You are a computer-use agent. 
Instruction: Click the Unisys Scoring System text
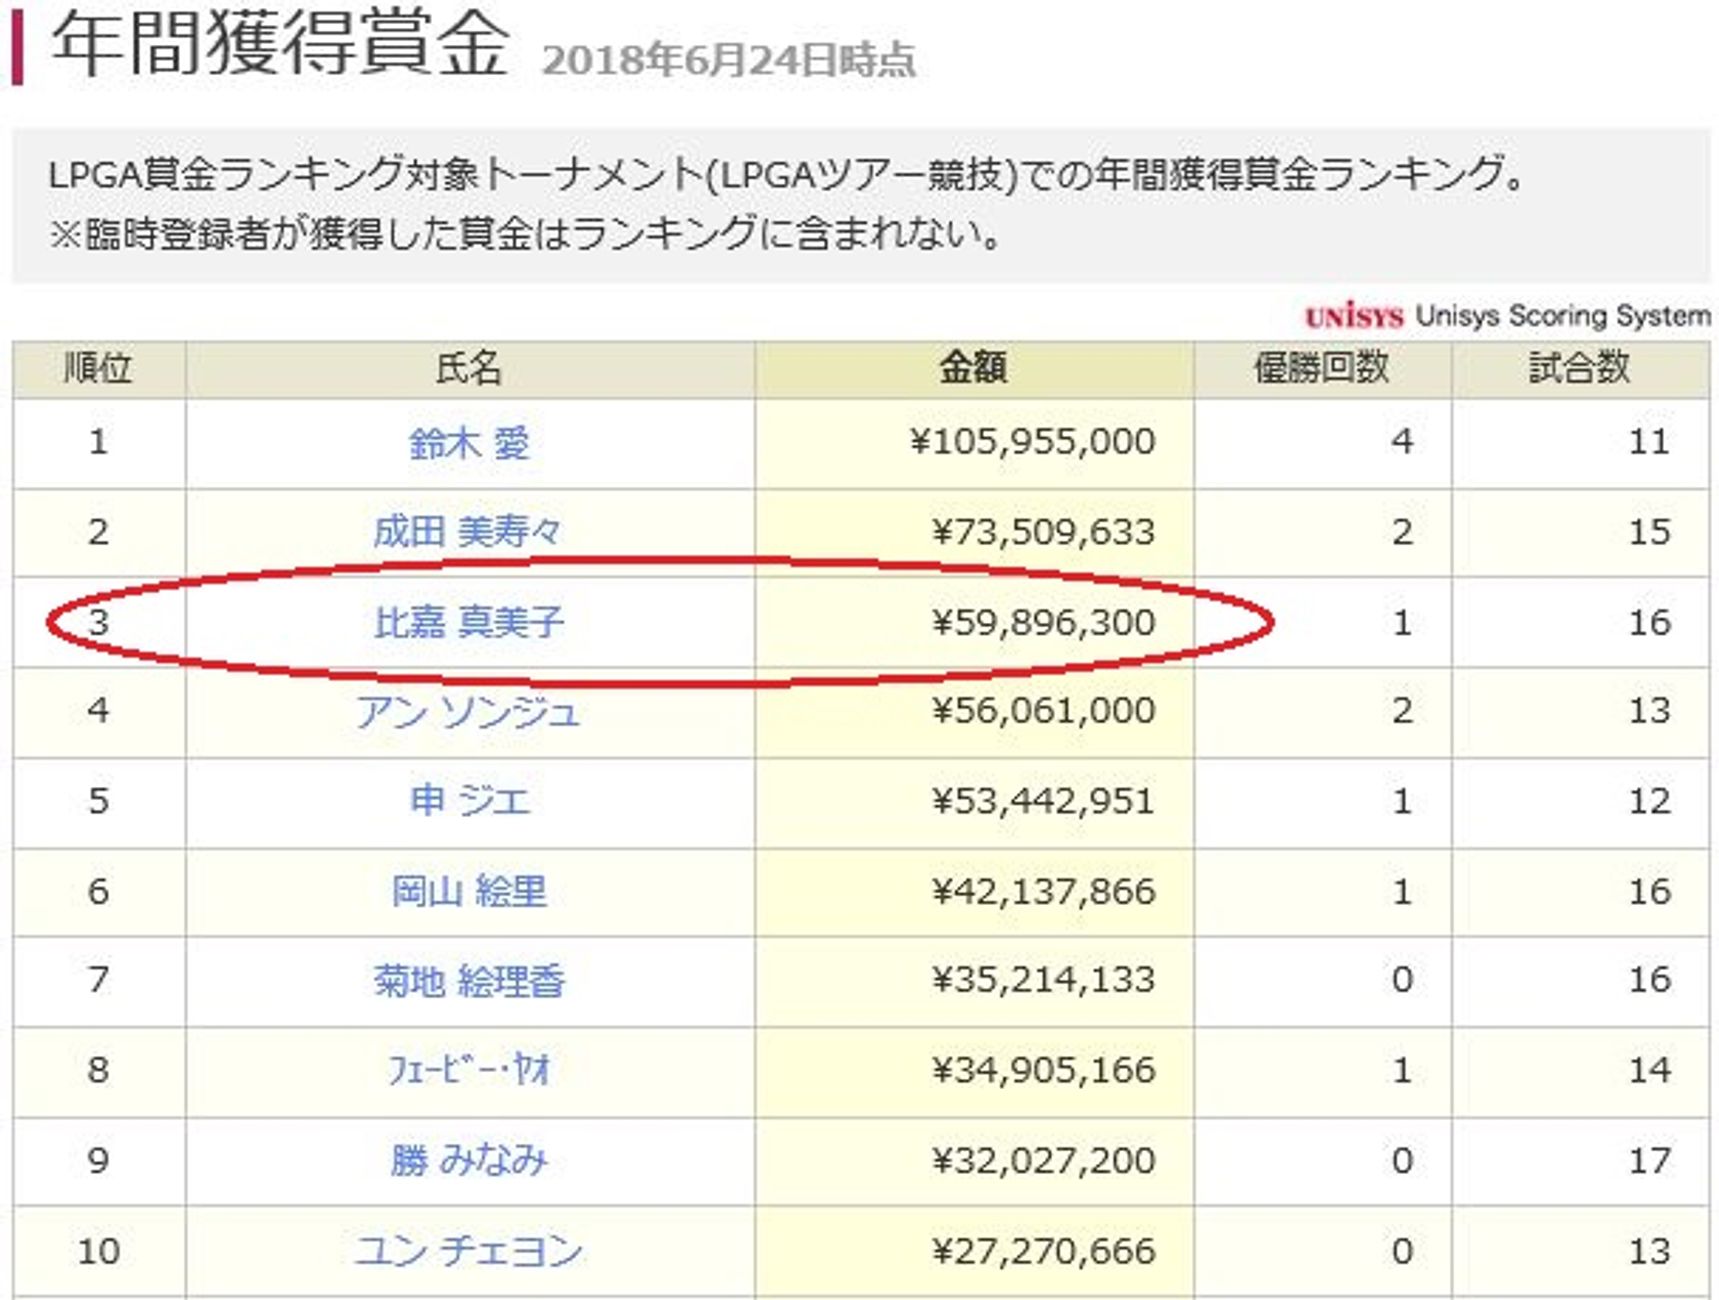point(1563,316)
